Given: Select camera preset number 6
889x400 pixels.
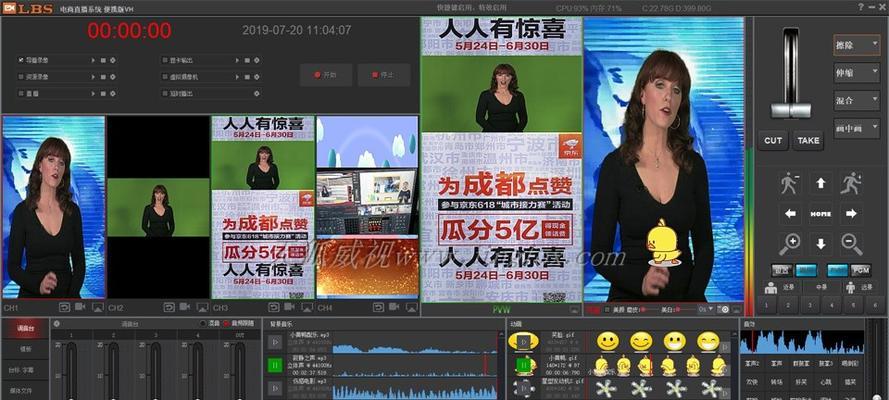Looking at the screenshot, I should [x=875, y=305].
